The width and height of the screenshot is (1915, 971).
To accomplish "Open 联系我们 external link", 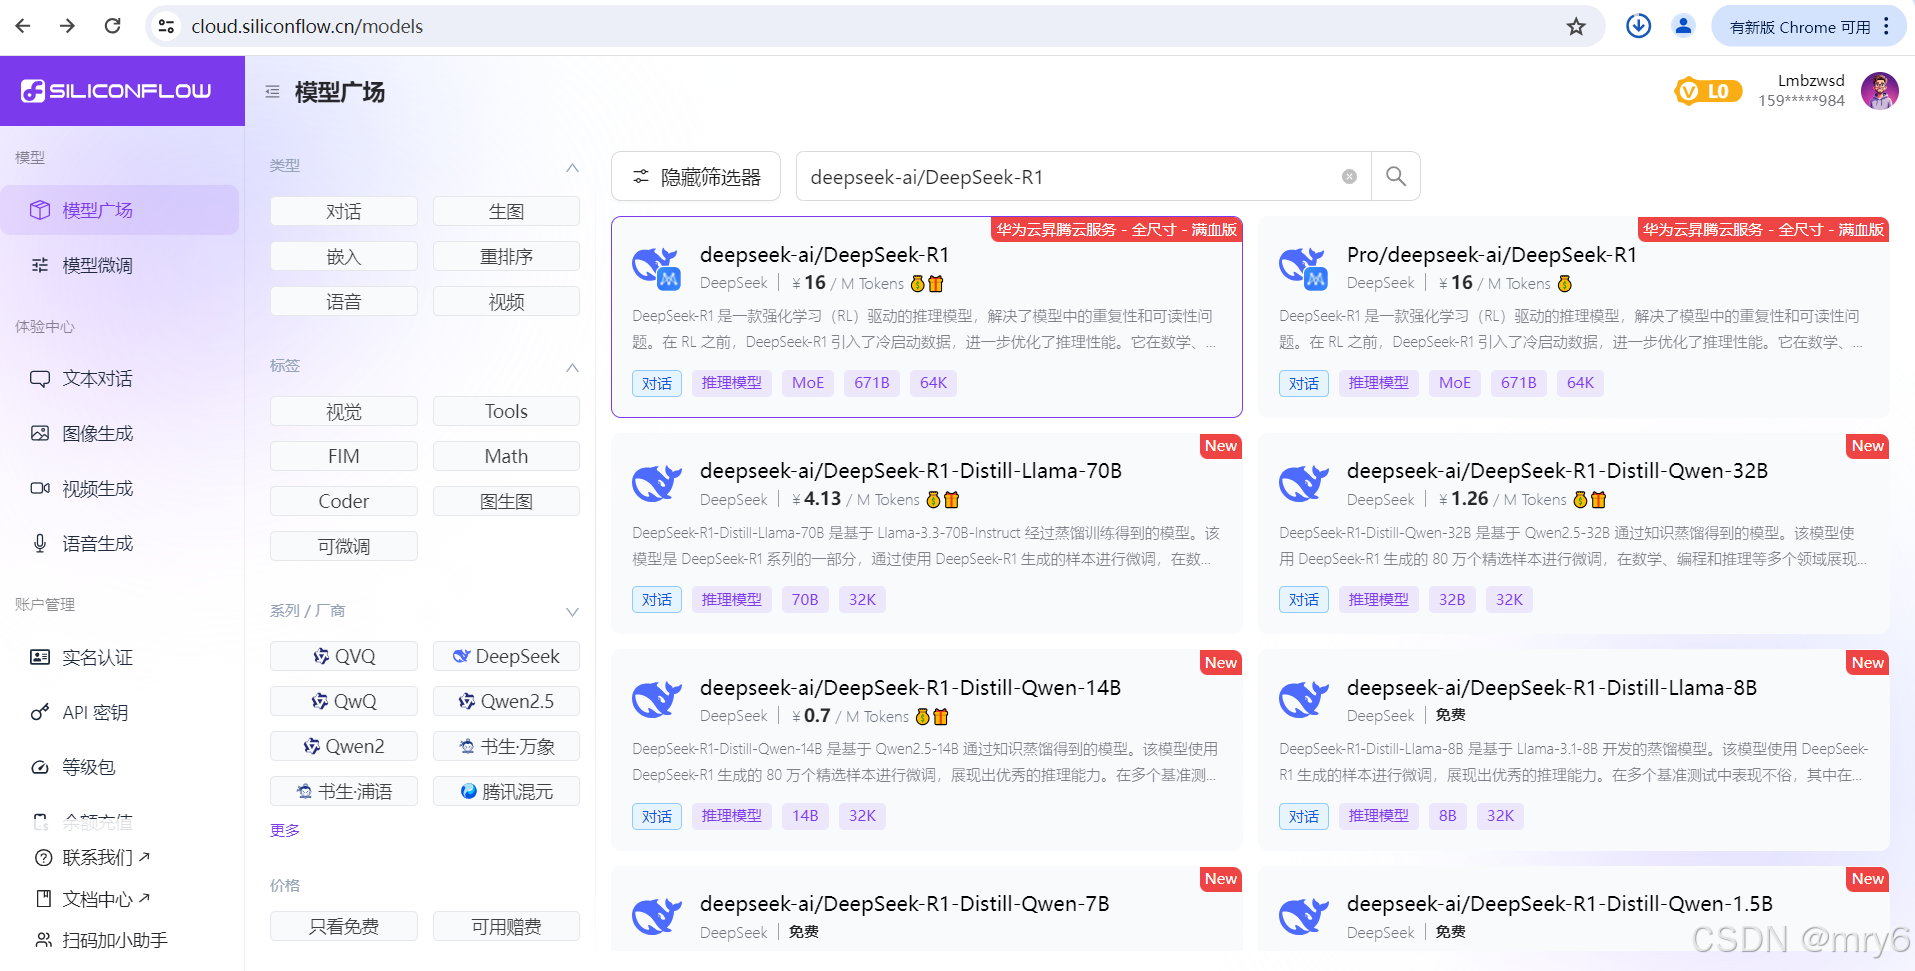I will tap(92, 857).
